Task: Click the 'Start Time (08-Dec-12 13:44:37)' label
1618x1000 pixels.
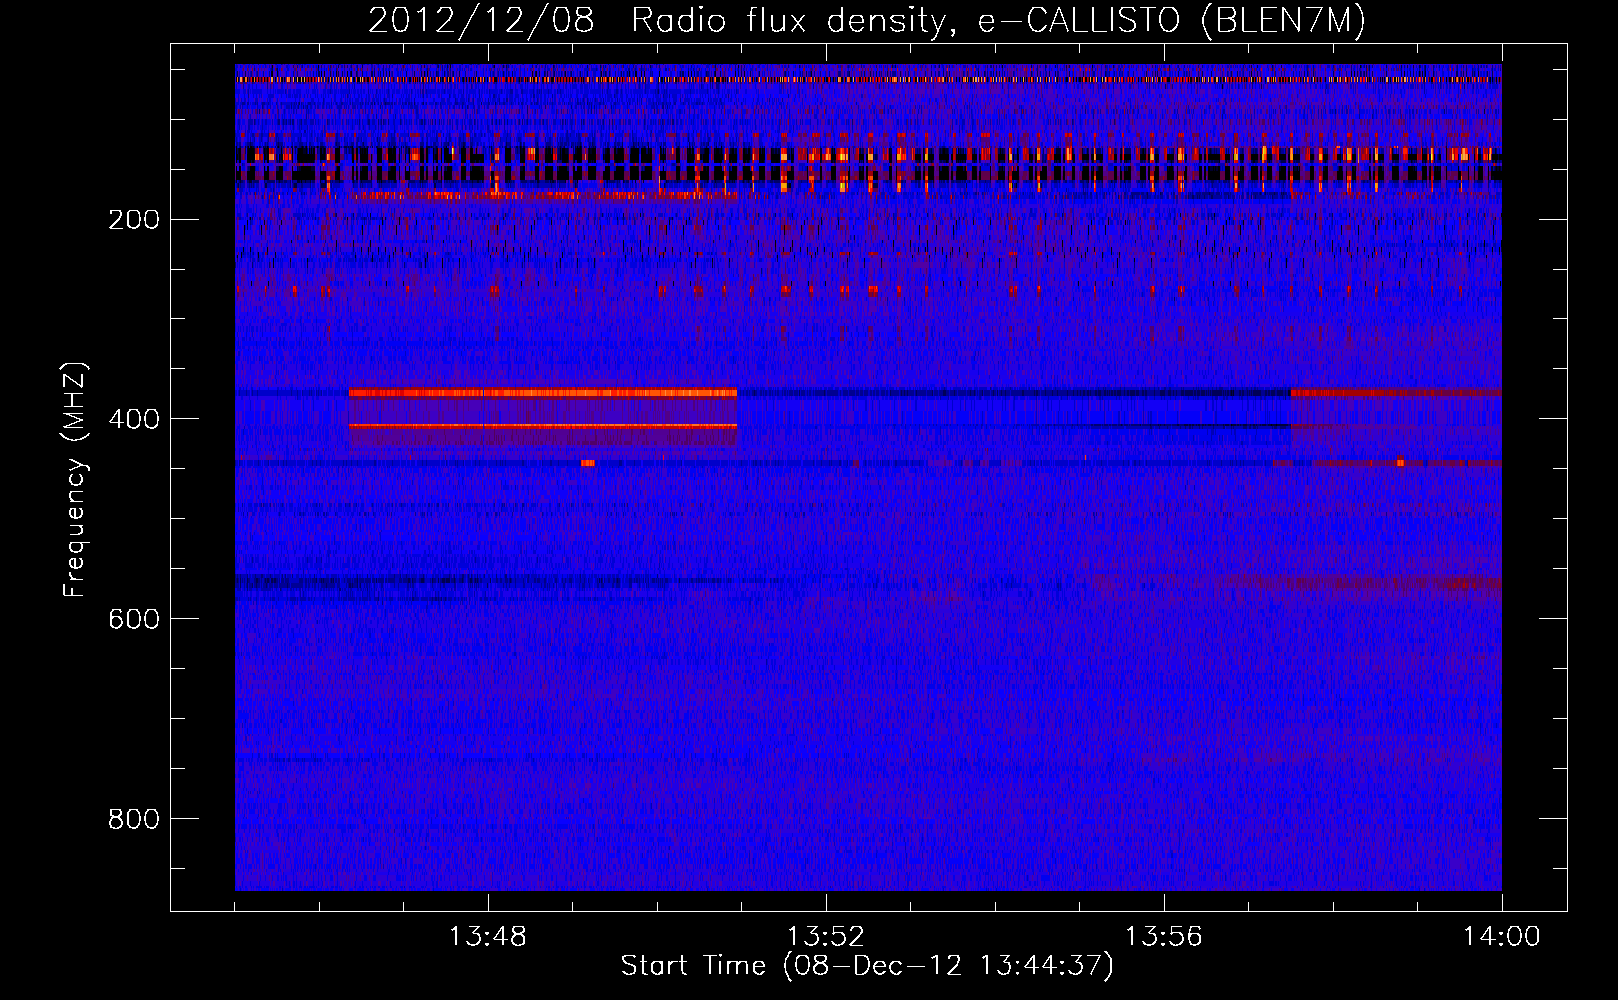Action: tap(867, 966)
